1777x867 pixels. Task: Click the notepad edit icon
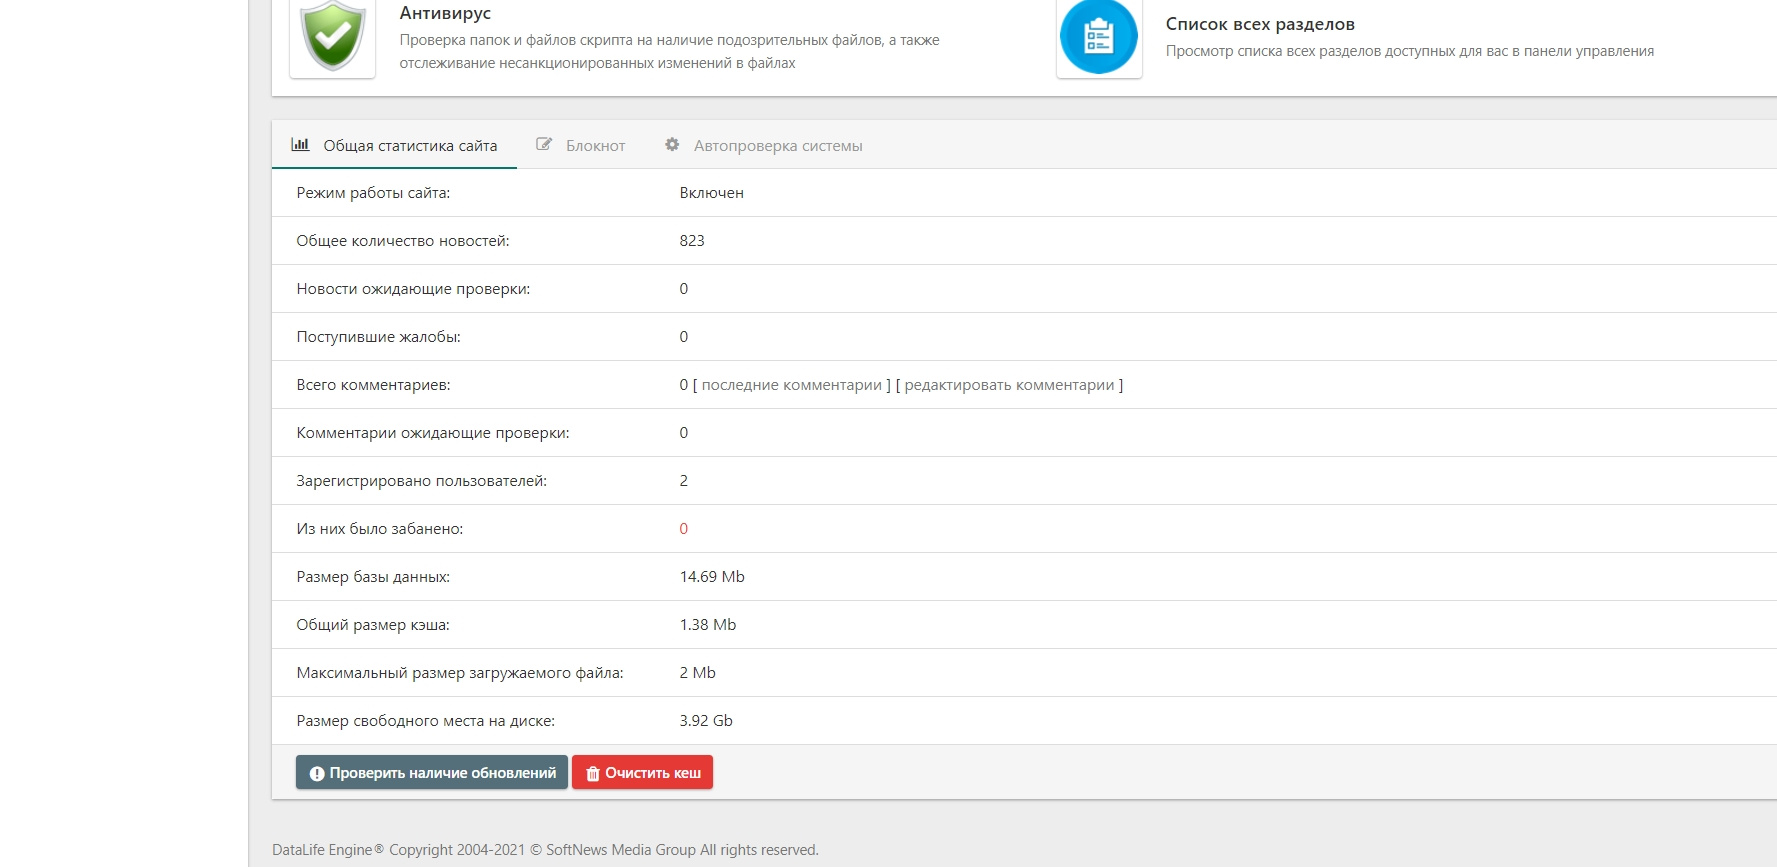(x=544, y=144)
